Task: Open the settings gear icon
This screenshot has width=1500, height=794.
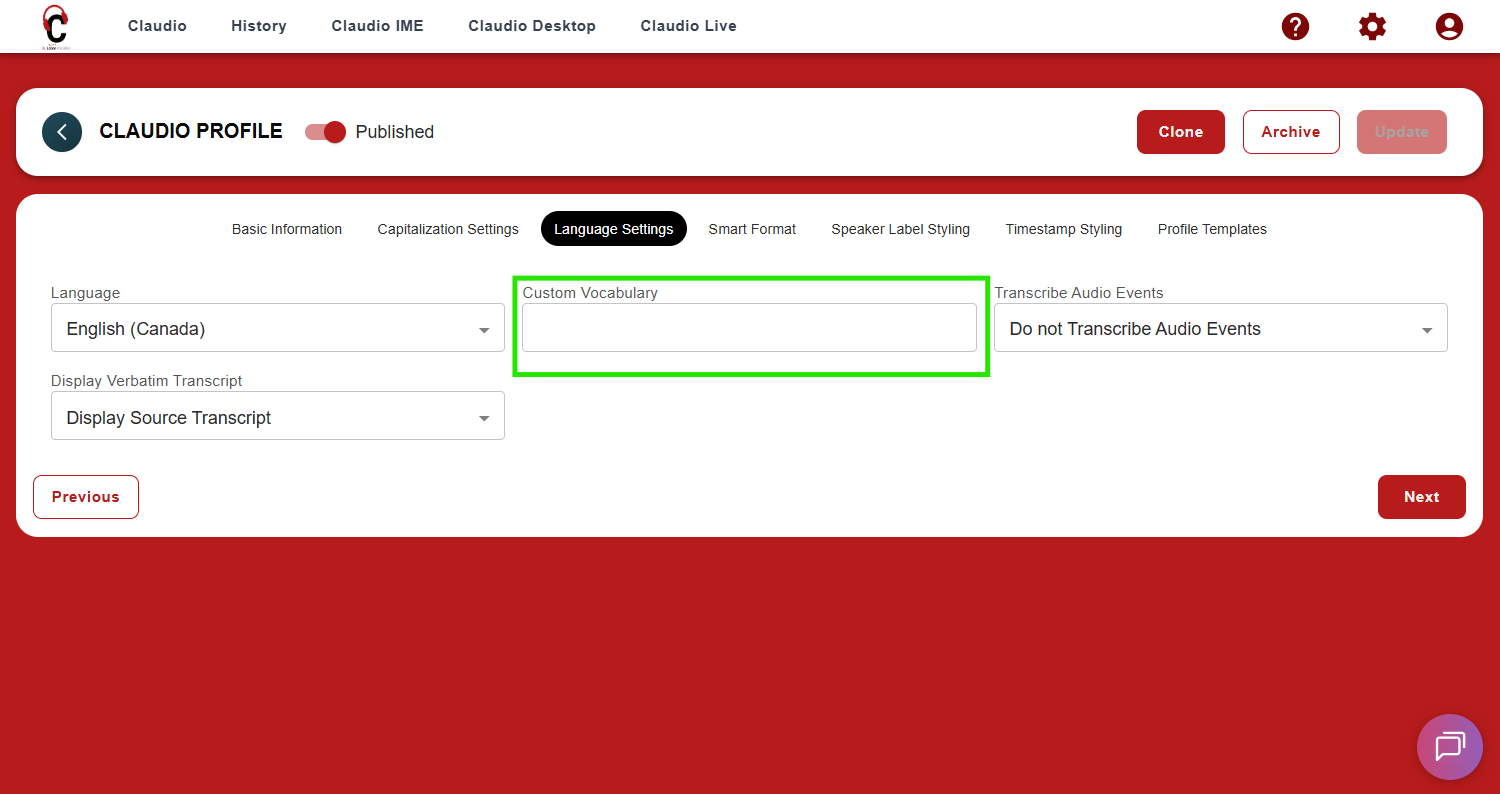Action: pyautogui.click(x=1372, y=27)
